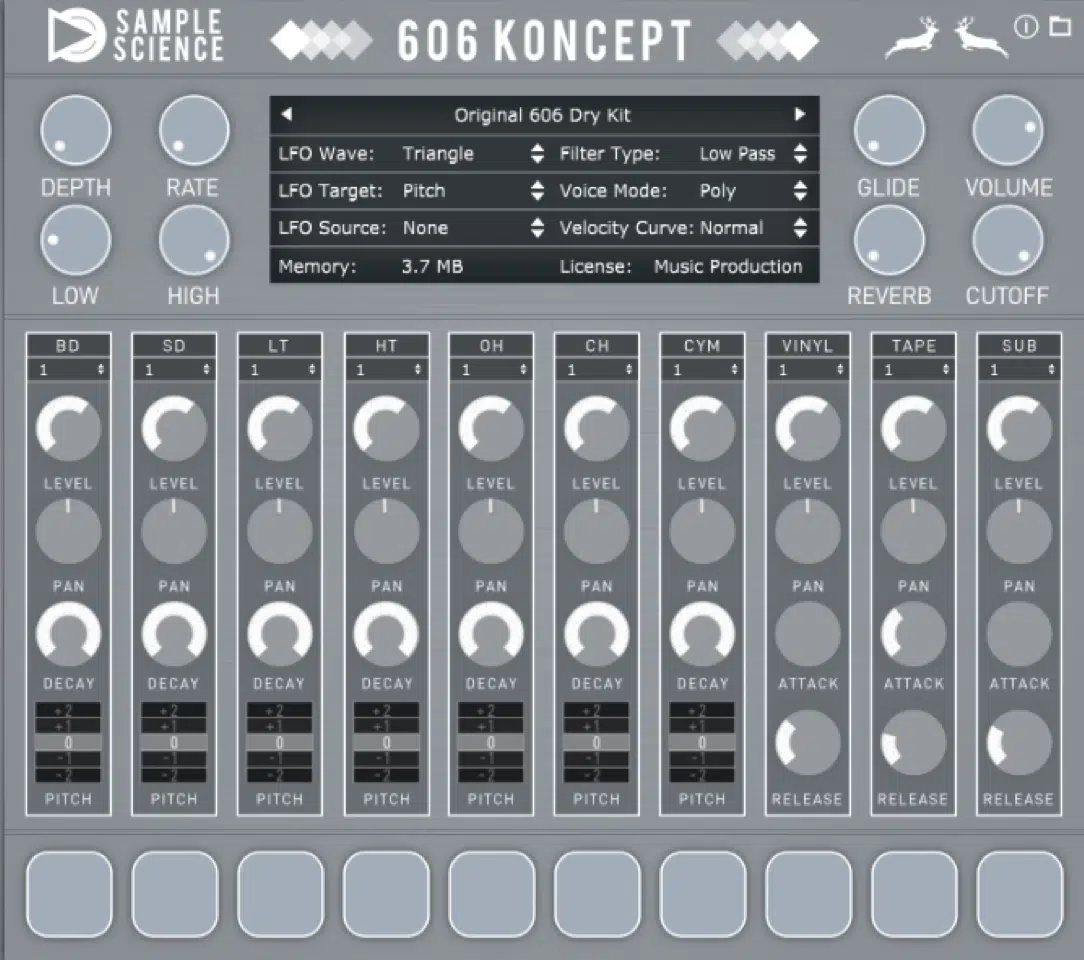Trigger the pad below the BD channel
This screenshot has width=1084, height=960.
(69, 894)
